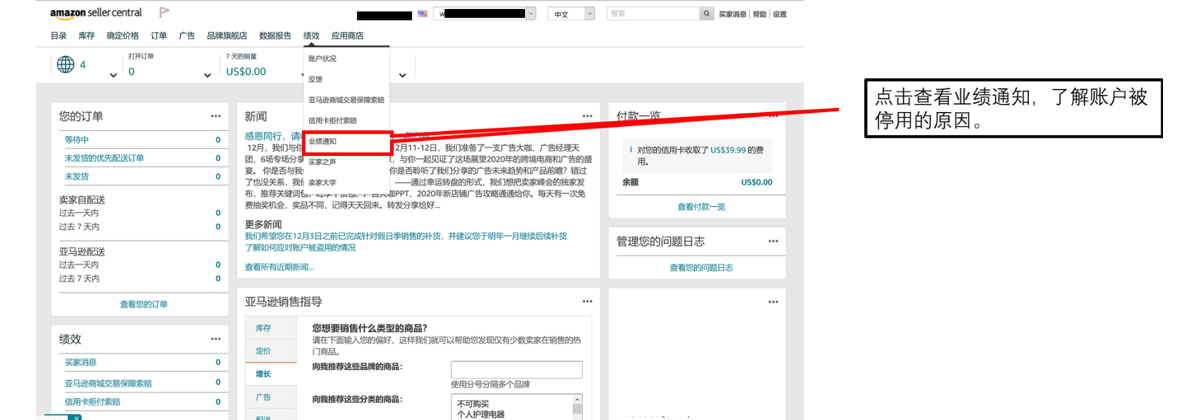
Task: Switch to the 定价 coaching tab
Action: click(271, 351)
